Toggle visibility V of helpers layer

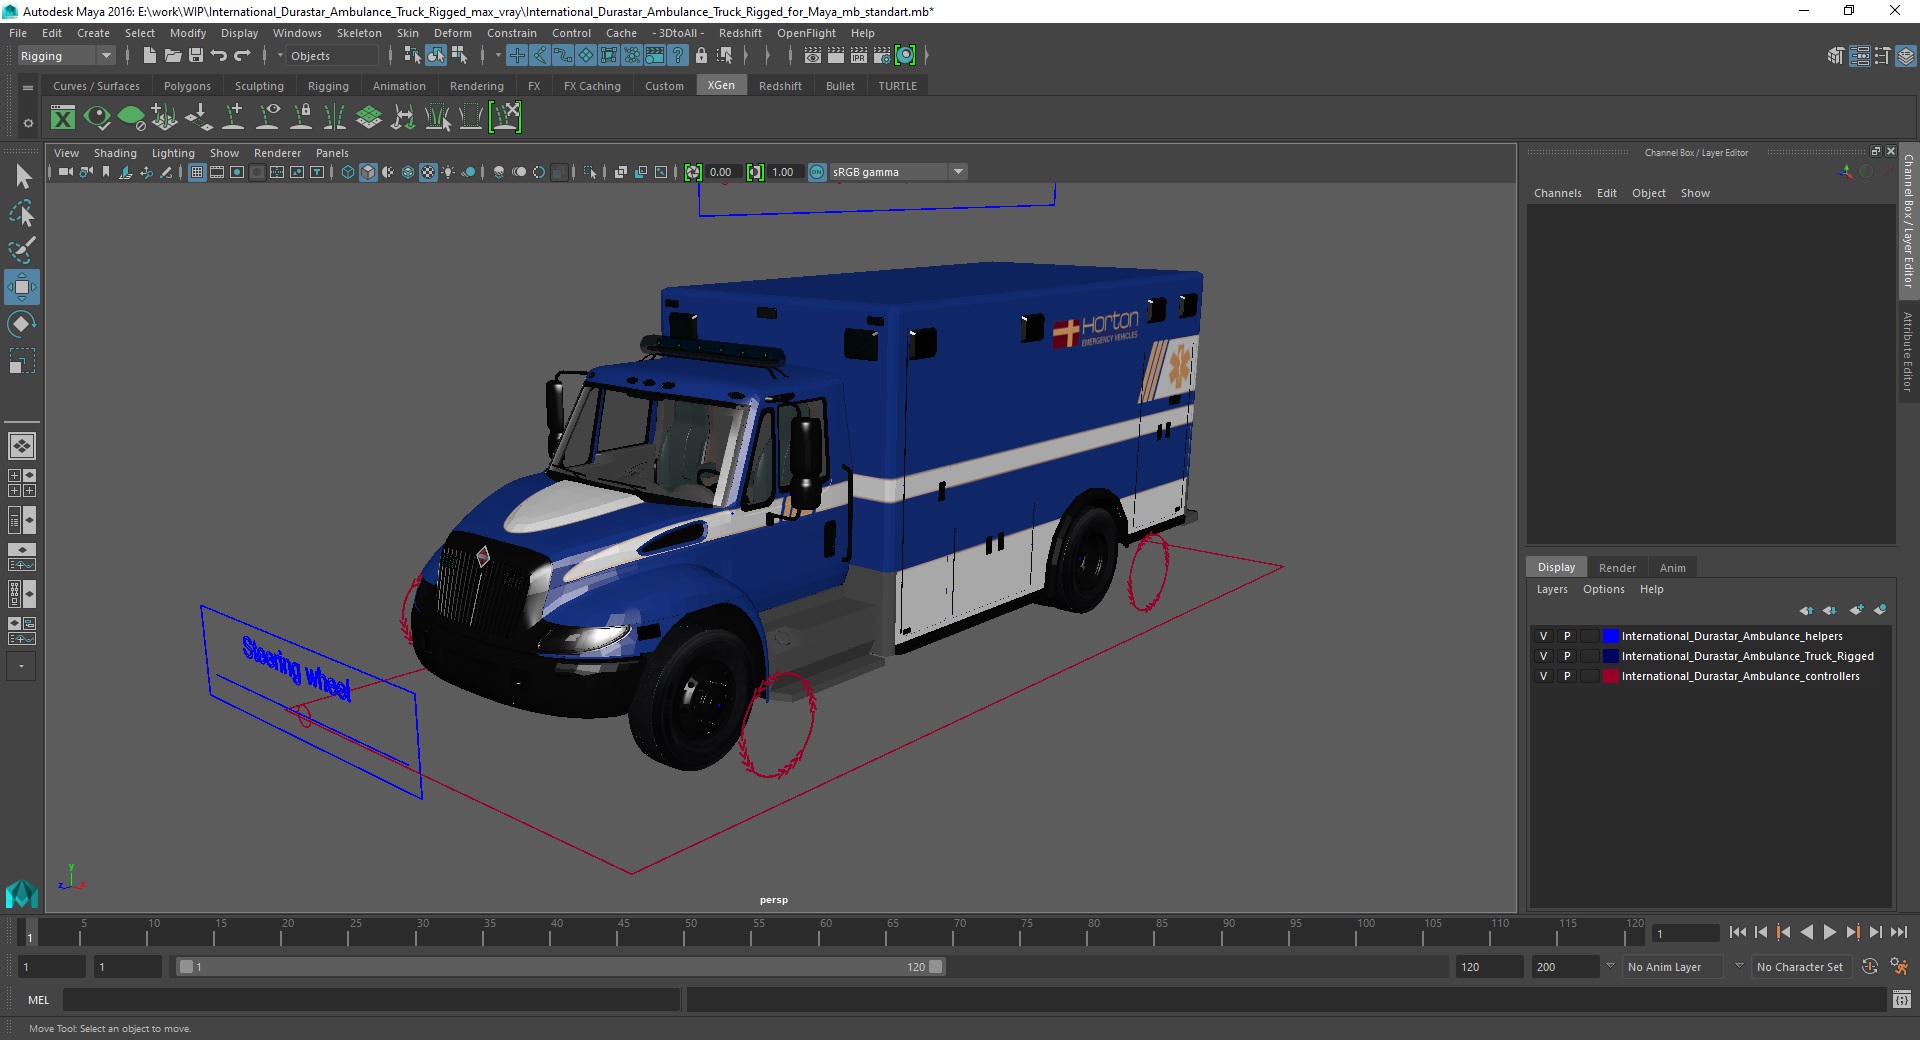point(1543,636)
